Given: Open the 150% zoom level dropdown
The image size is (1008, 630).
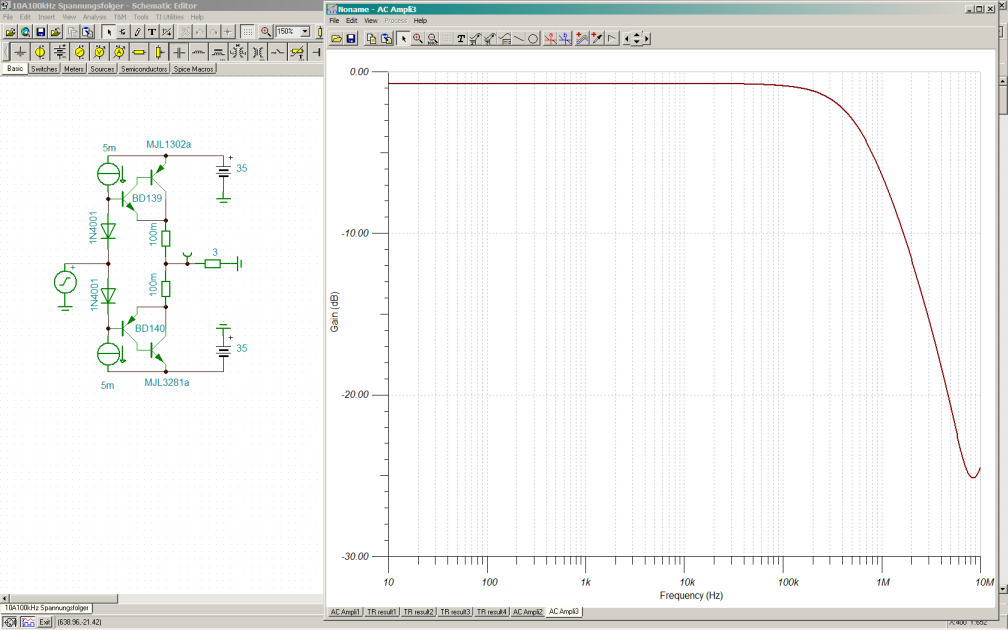Looking at the screenshot, I should pos(303,32).
